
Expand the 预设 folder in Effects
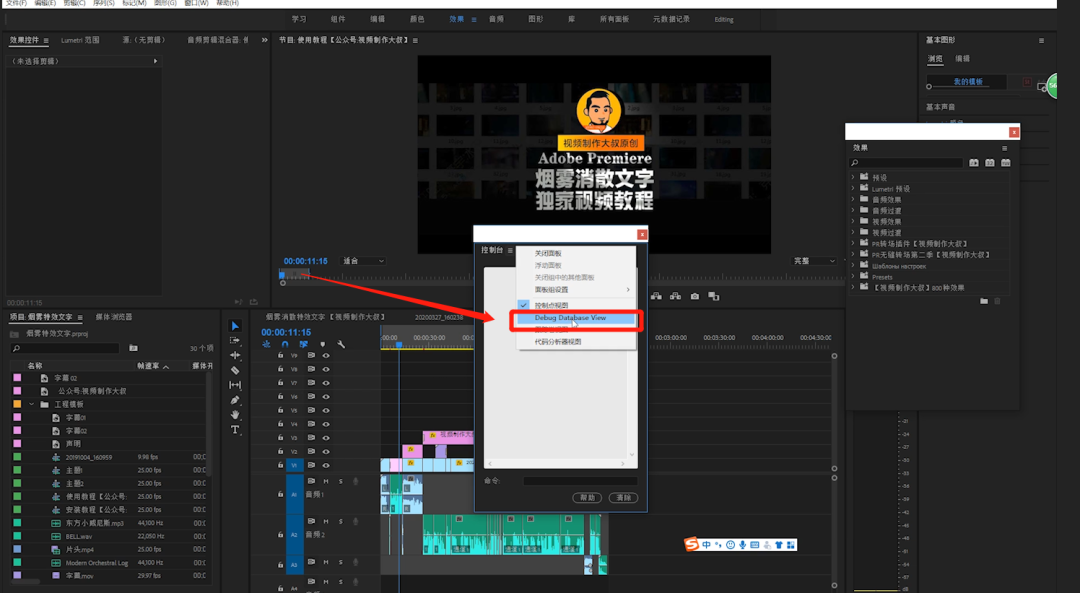tap(853, 177)
